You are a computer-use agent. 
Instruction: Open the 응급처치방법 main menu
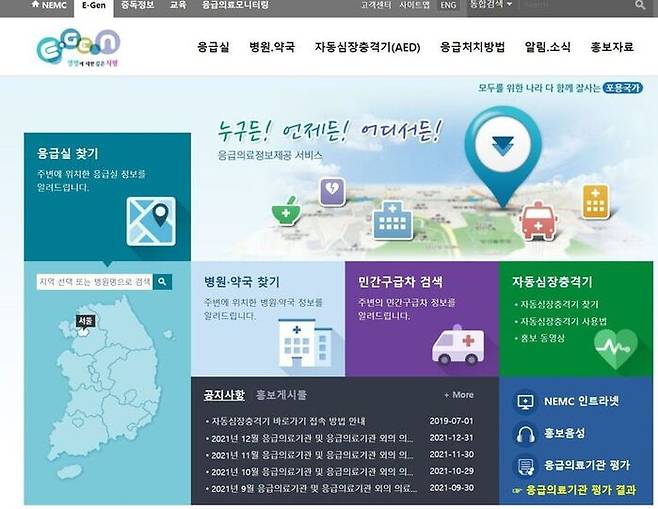[472, 47]
